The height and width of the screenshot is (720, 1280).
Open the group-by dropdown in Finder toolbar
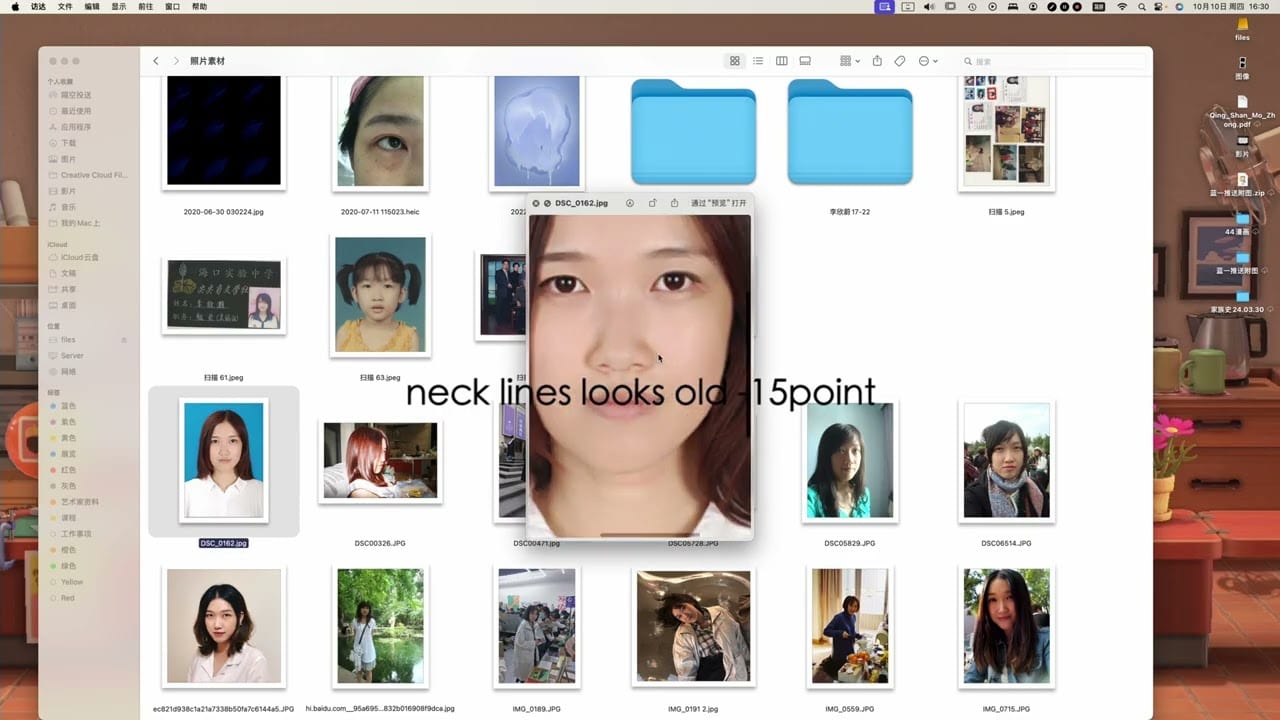pos(850,61)
